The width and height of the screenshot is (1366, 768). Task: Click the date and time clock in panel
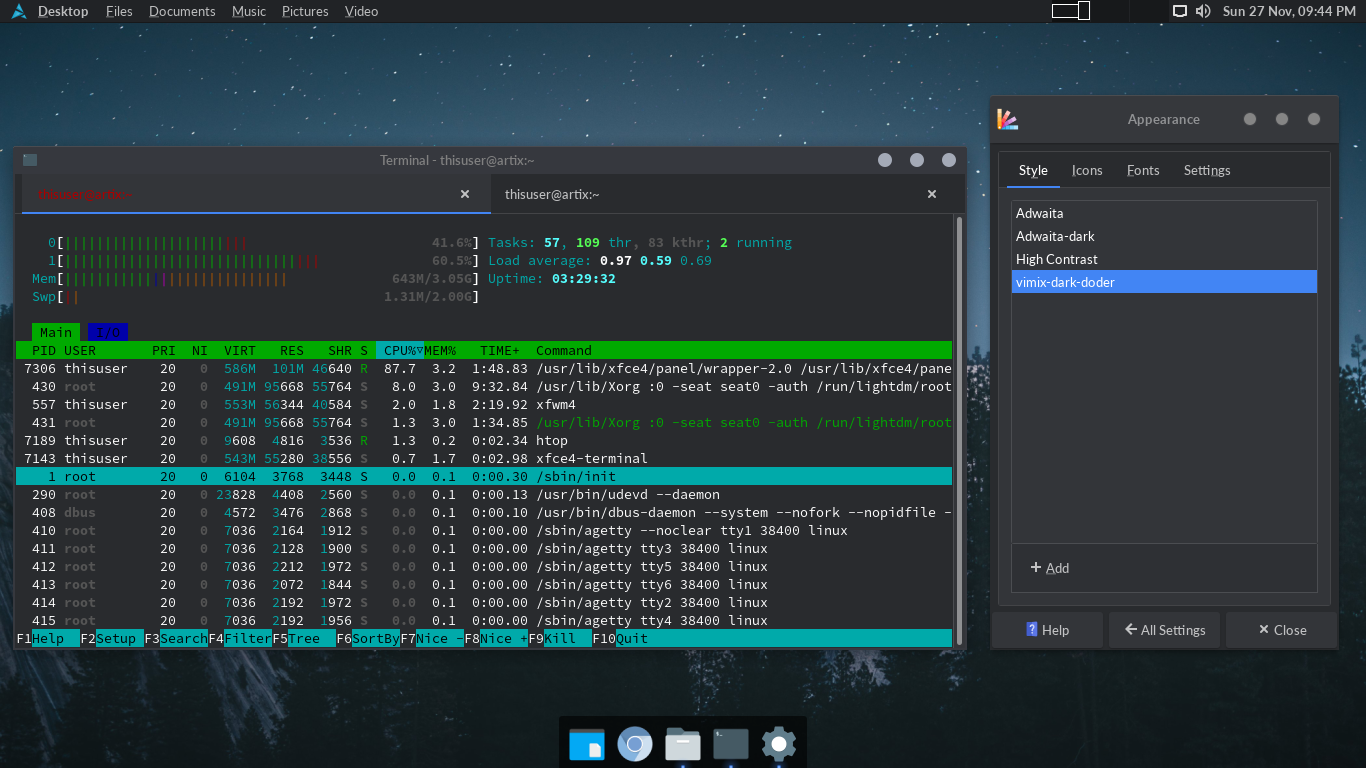(x=1289, y=11)
